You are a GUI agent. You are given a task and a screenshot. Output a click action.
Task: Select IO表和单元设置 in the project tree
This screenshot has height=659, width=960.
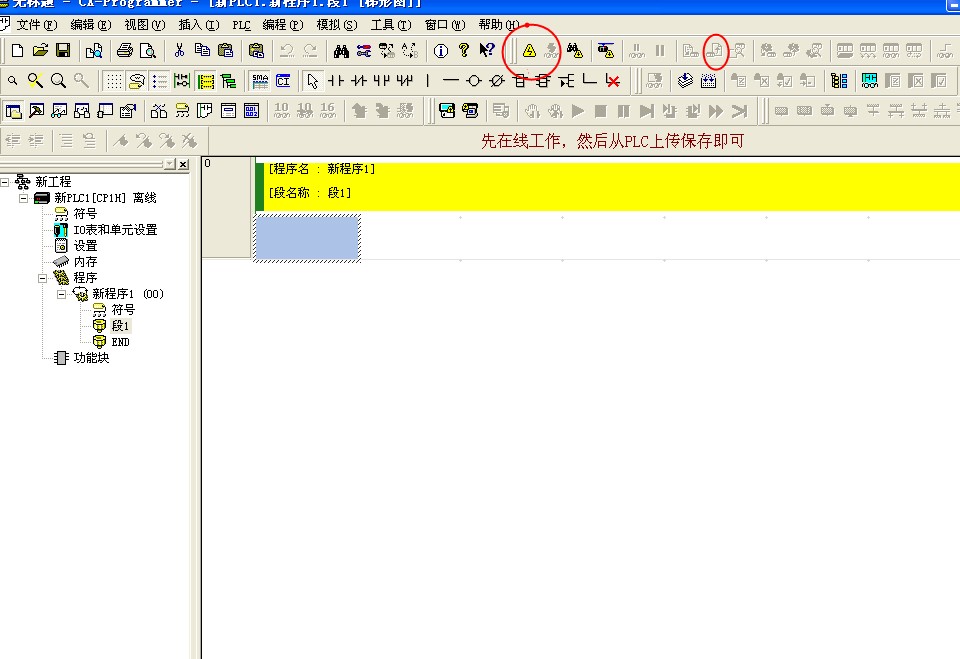114,230
